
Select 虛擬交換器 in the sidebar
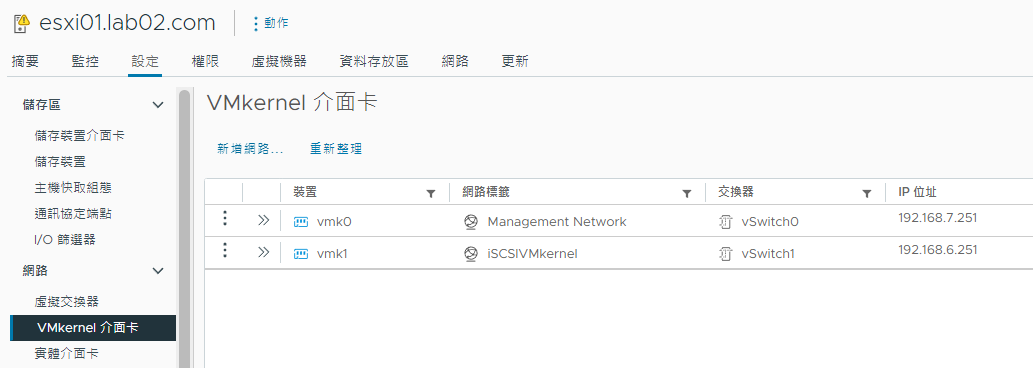coord(67,302)
